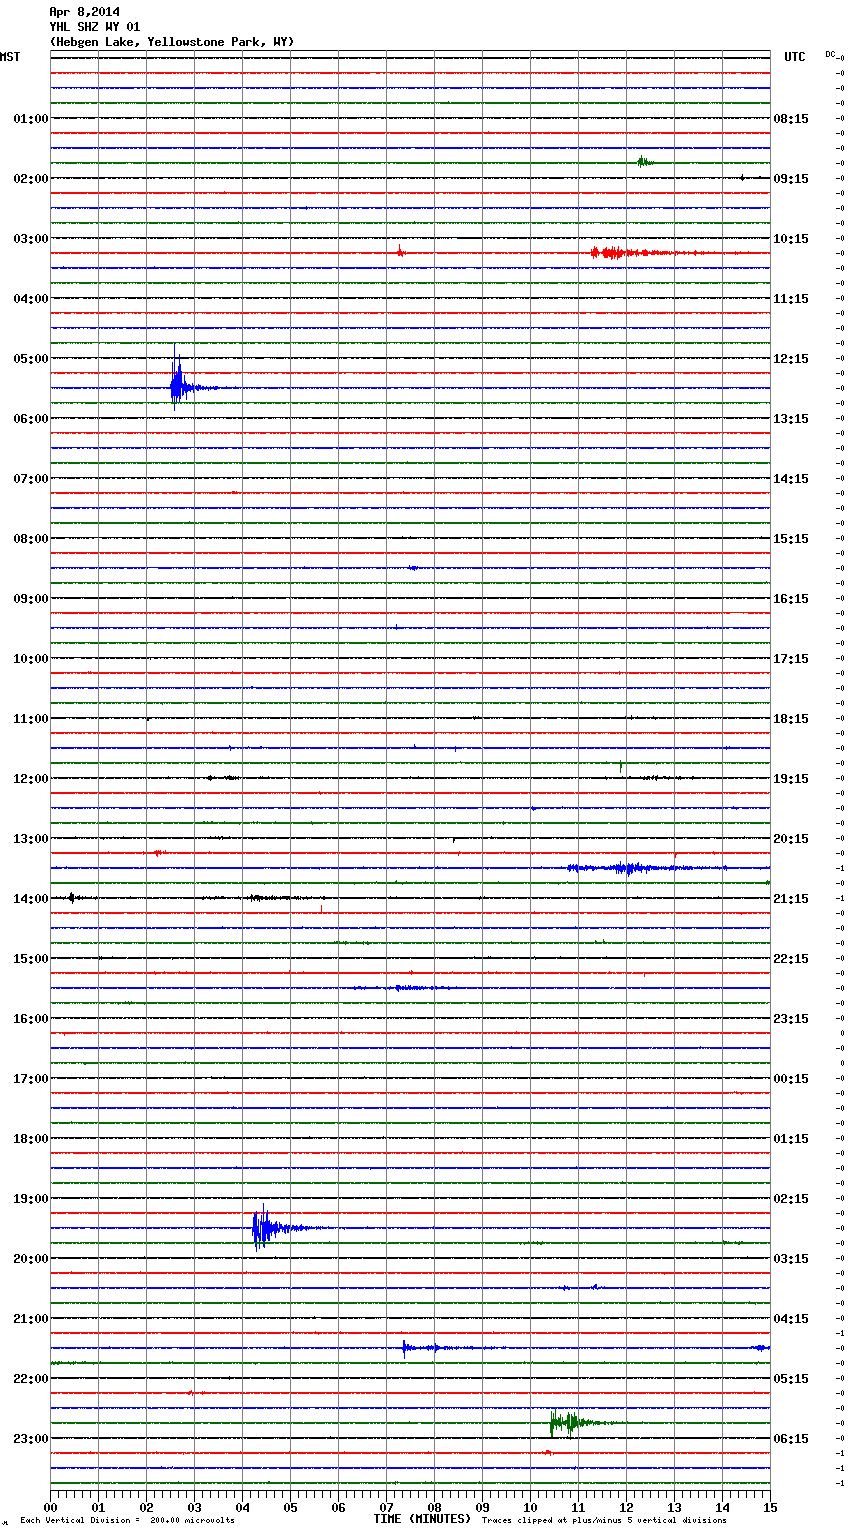The height and width of the screenshot is (1534, 850).
Task: Click the "TIME (MINUTES)" axis title
Action: point(422,1519)
